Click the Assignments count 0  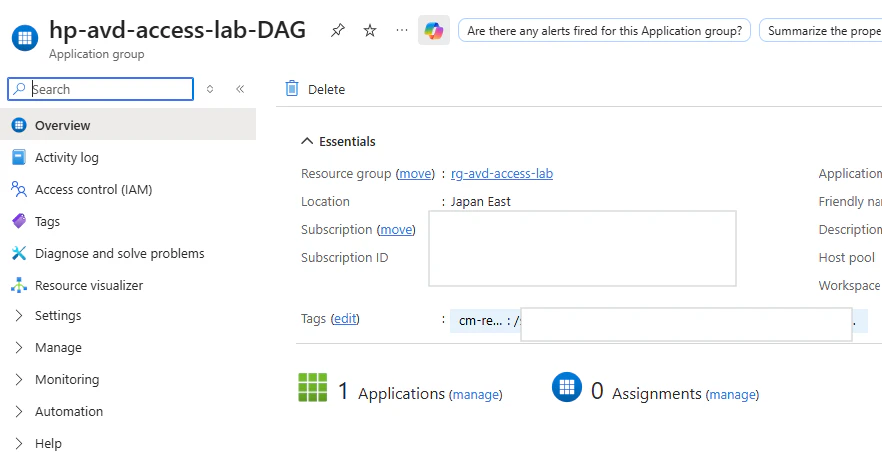coord(597,391)
